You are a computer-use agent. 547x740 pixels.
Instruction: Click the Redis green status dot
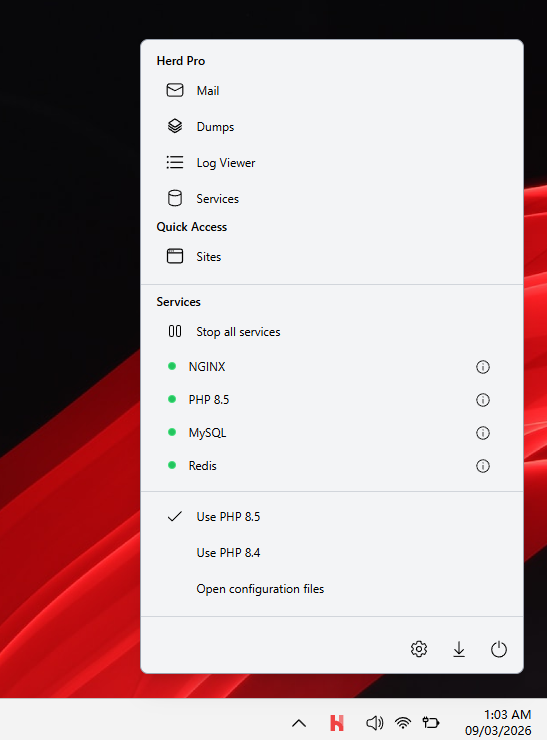(x=172, y=465)
